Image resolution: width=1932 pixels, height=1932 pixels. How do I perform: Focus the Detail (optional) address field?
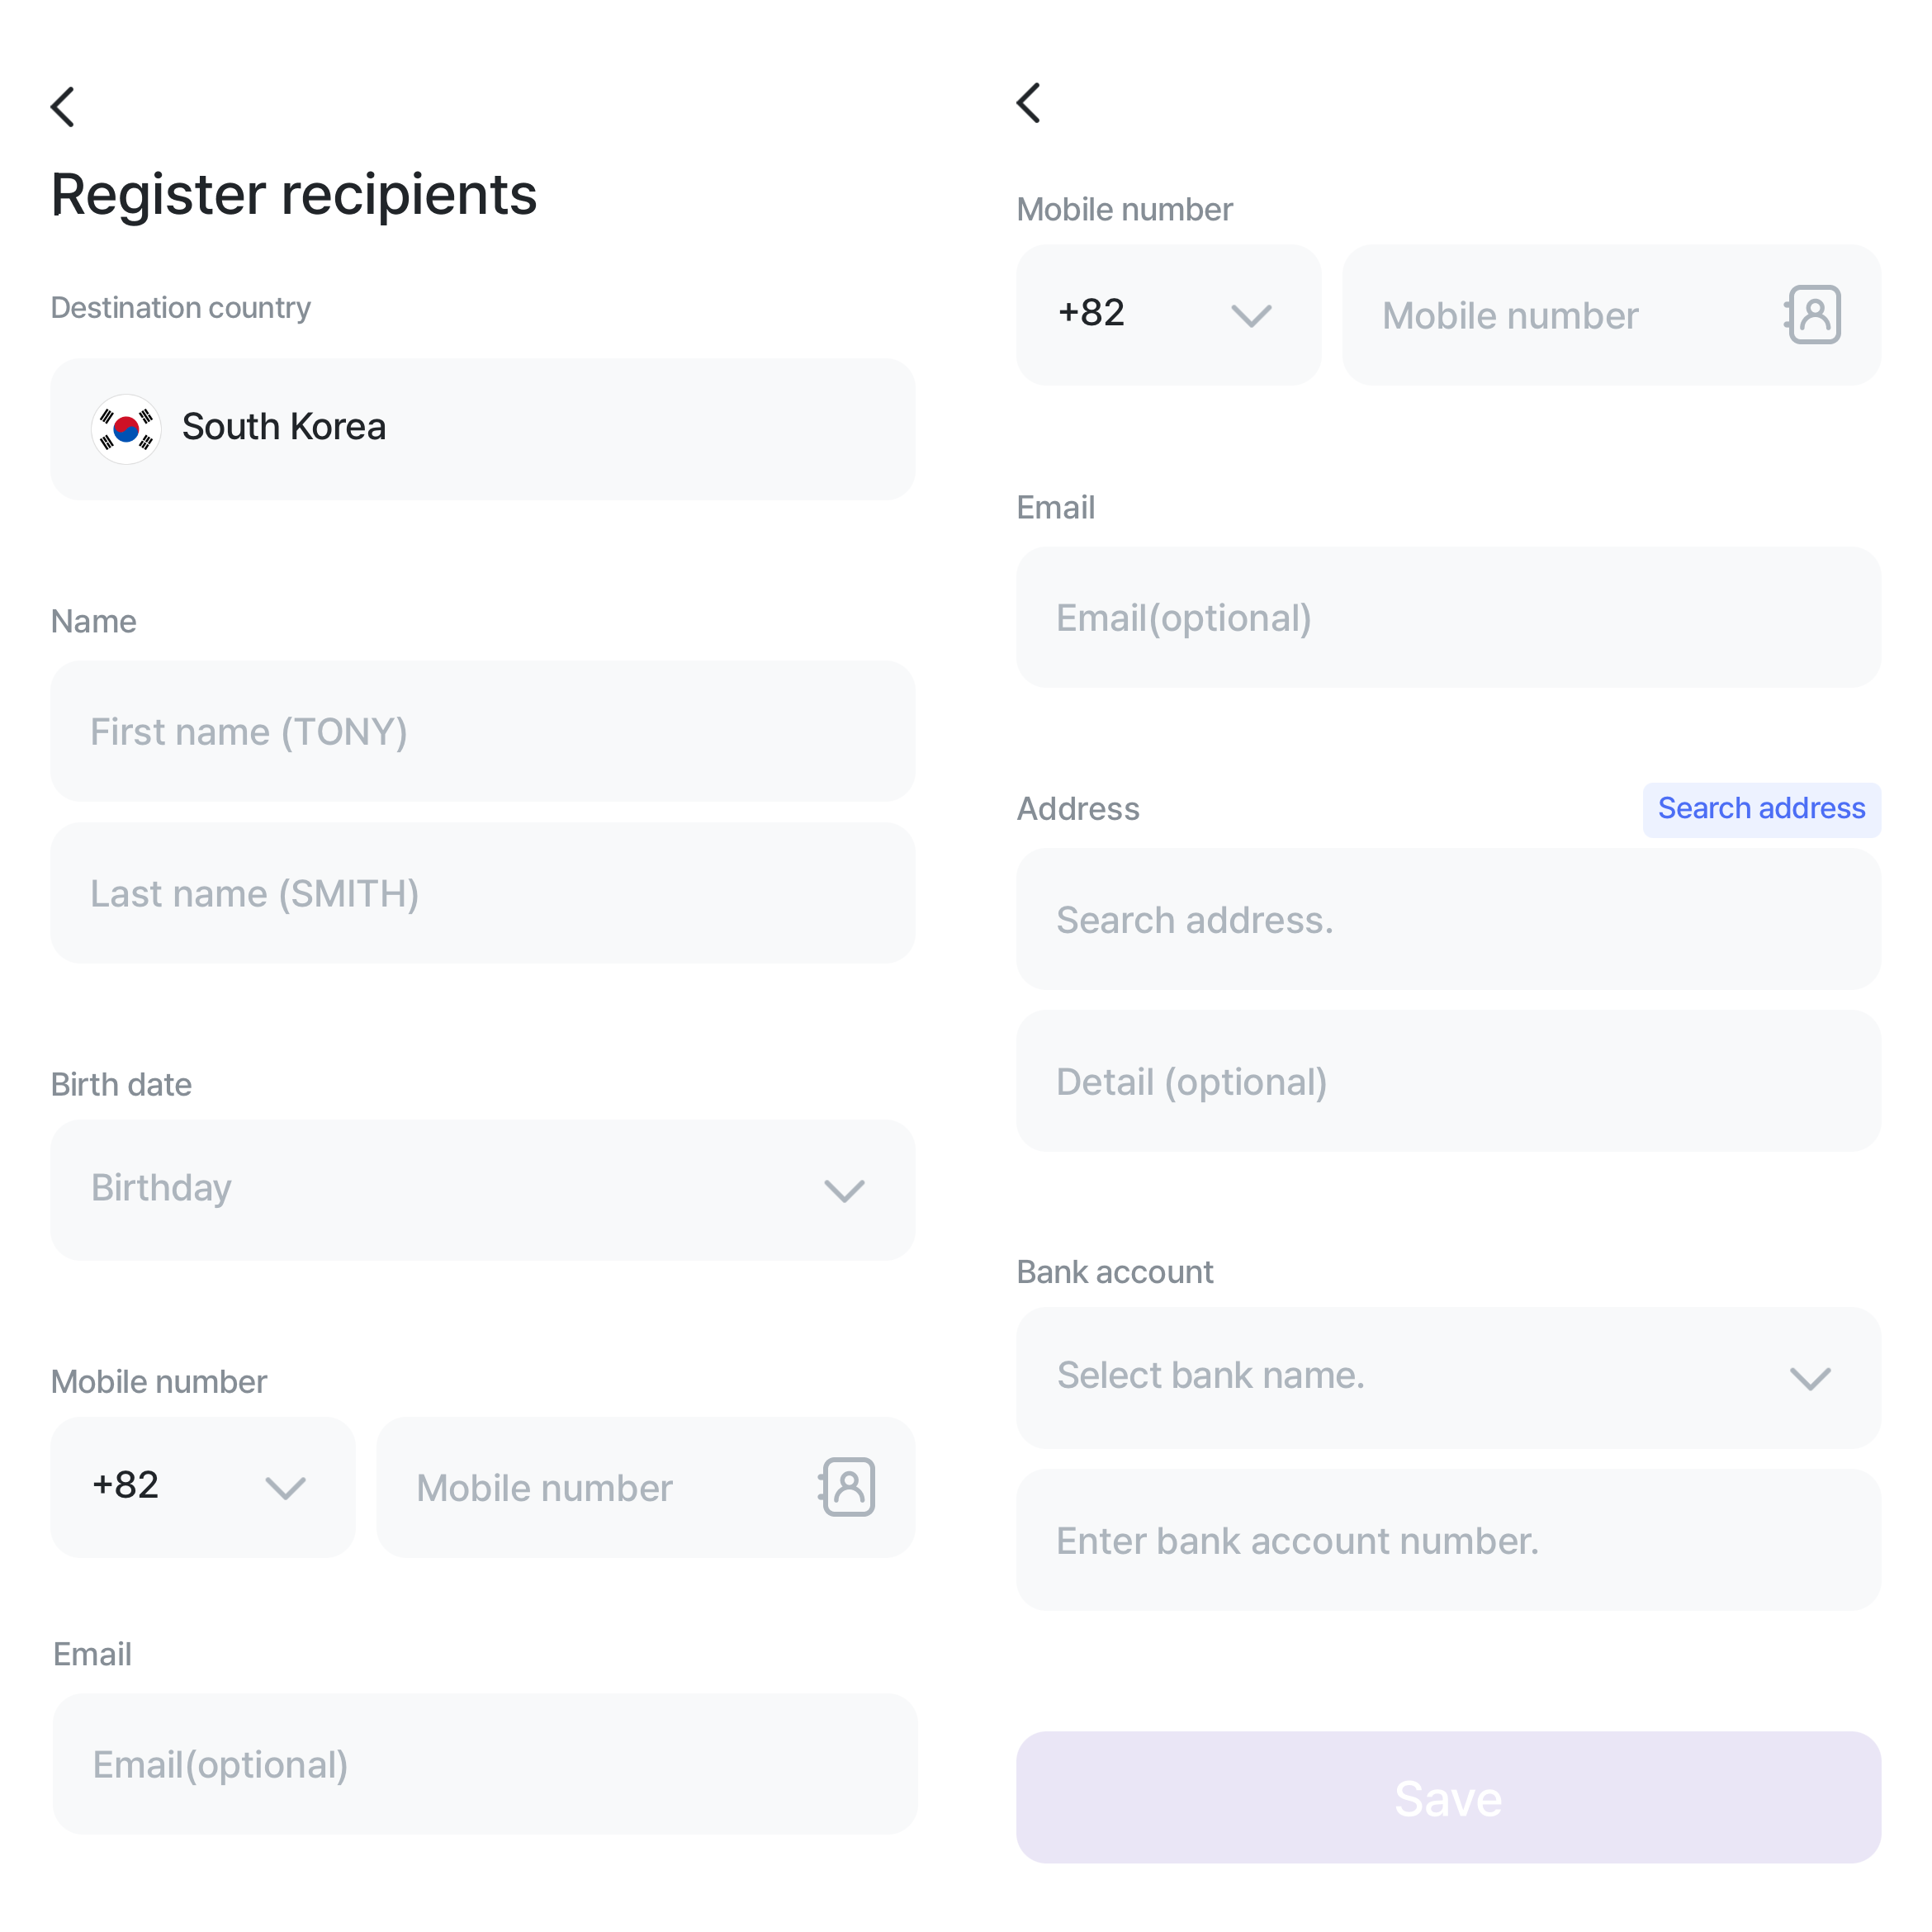1449,1081
